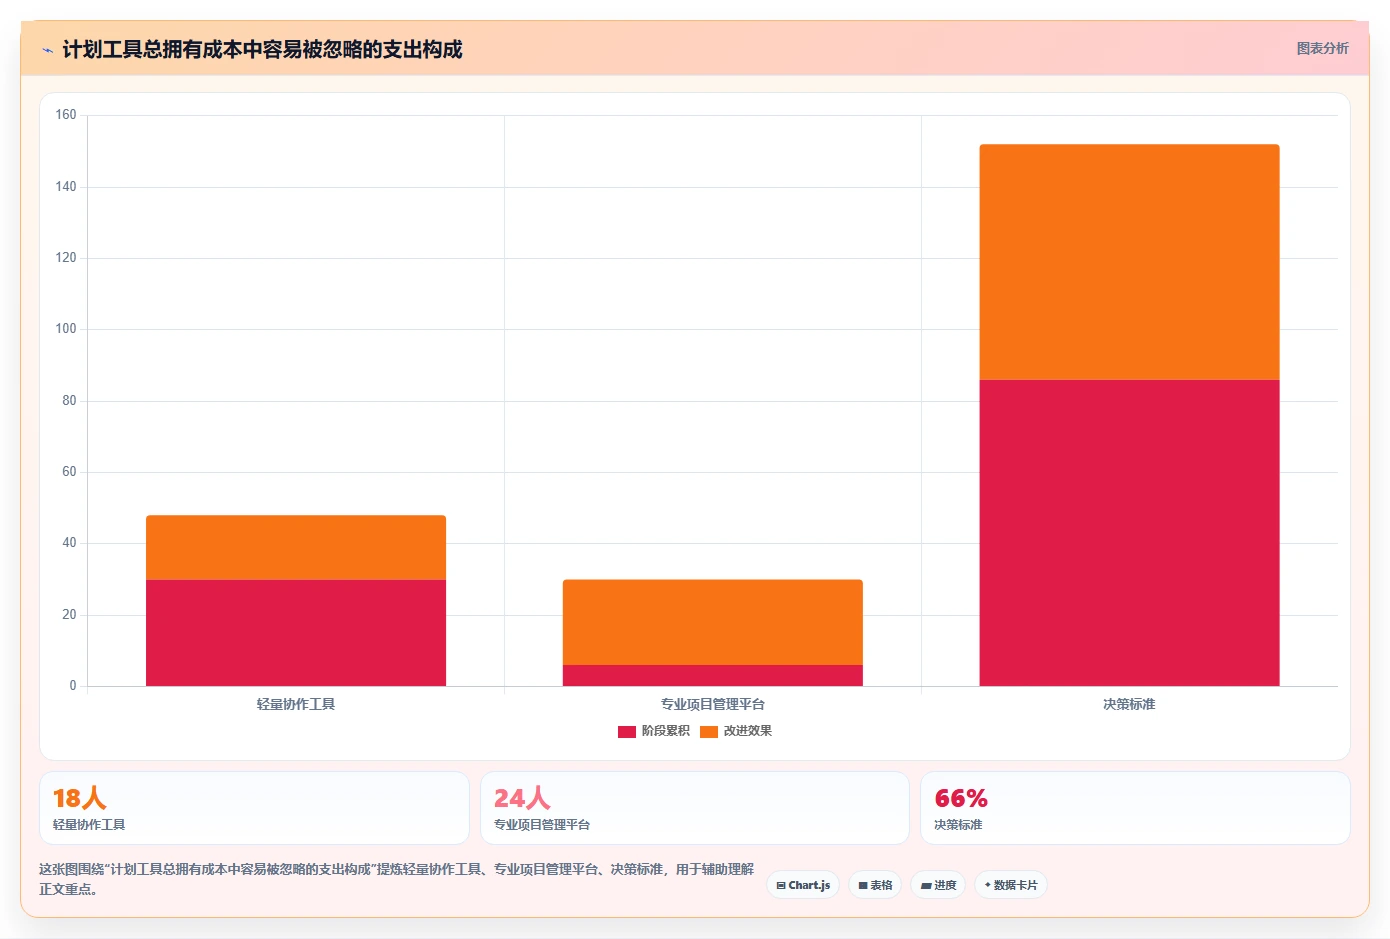Select the 进度 tag
Viewport: 1390px width, 939px height.
938,885
